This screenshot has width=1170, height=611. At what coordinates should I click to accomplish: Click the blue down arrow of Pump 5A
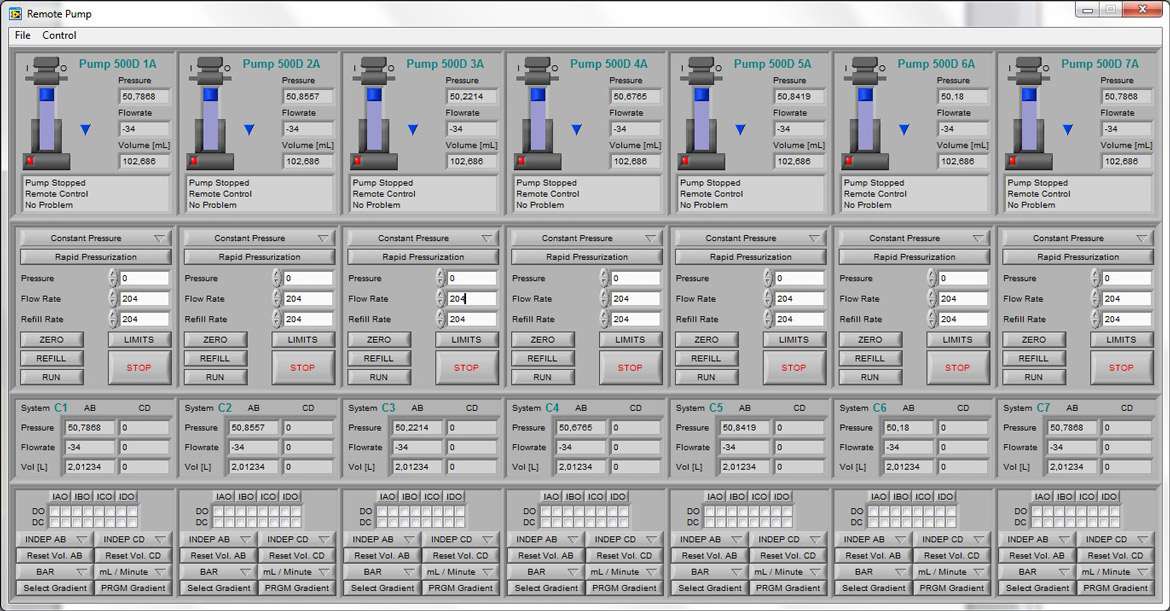pyautogui.click(x=741, y=130)
